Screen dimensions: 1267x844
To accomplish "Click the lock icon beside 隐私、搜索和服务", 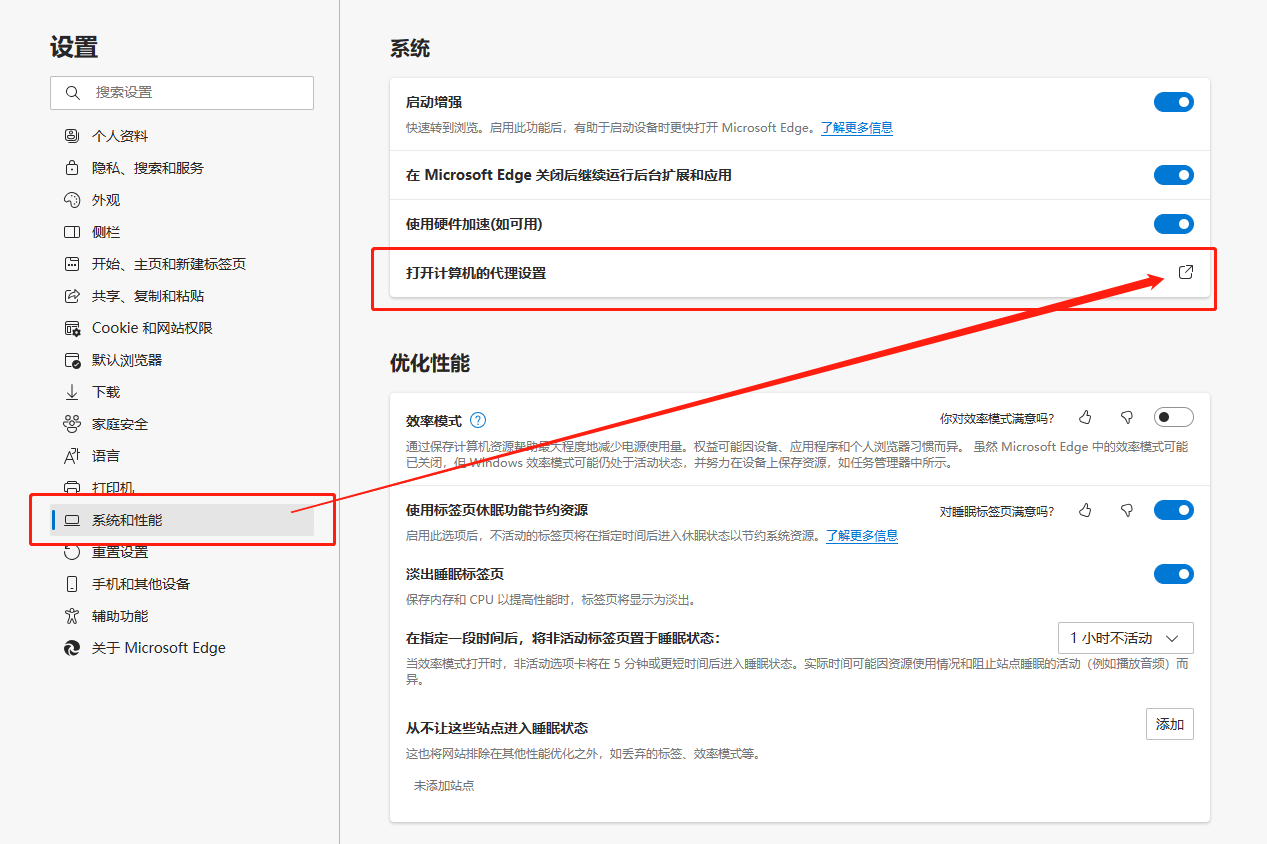I will (71, 168).
